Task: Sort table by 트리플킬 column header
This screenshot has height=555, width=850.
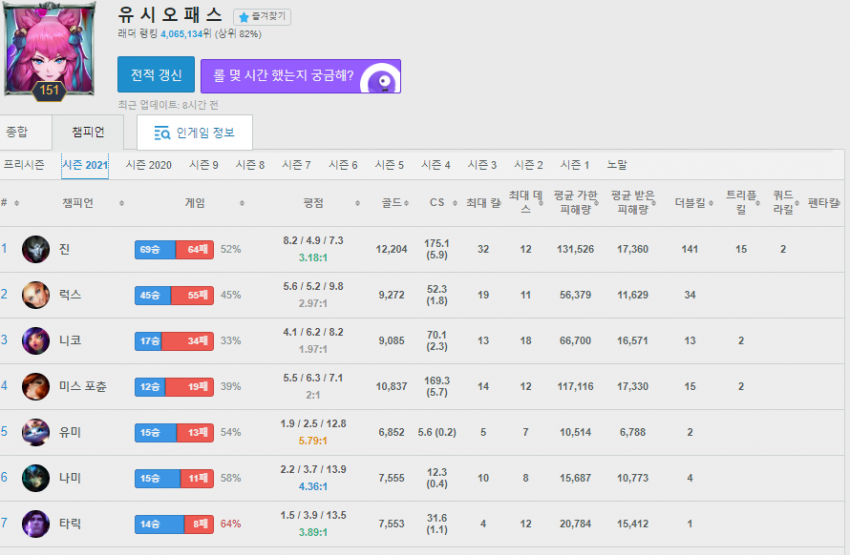Action: click(741, 202)
